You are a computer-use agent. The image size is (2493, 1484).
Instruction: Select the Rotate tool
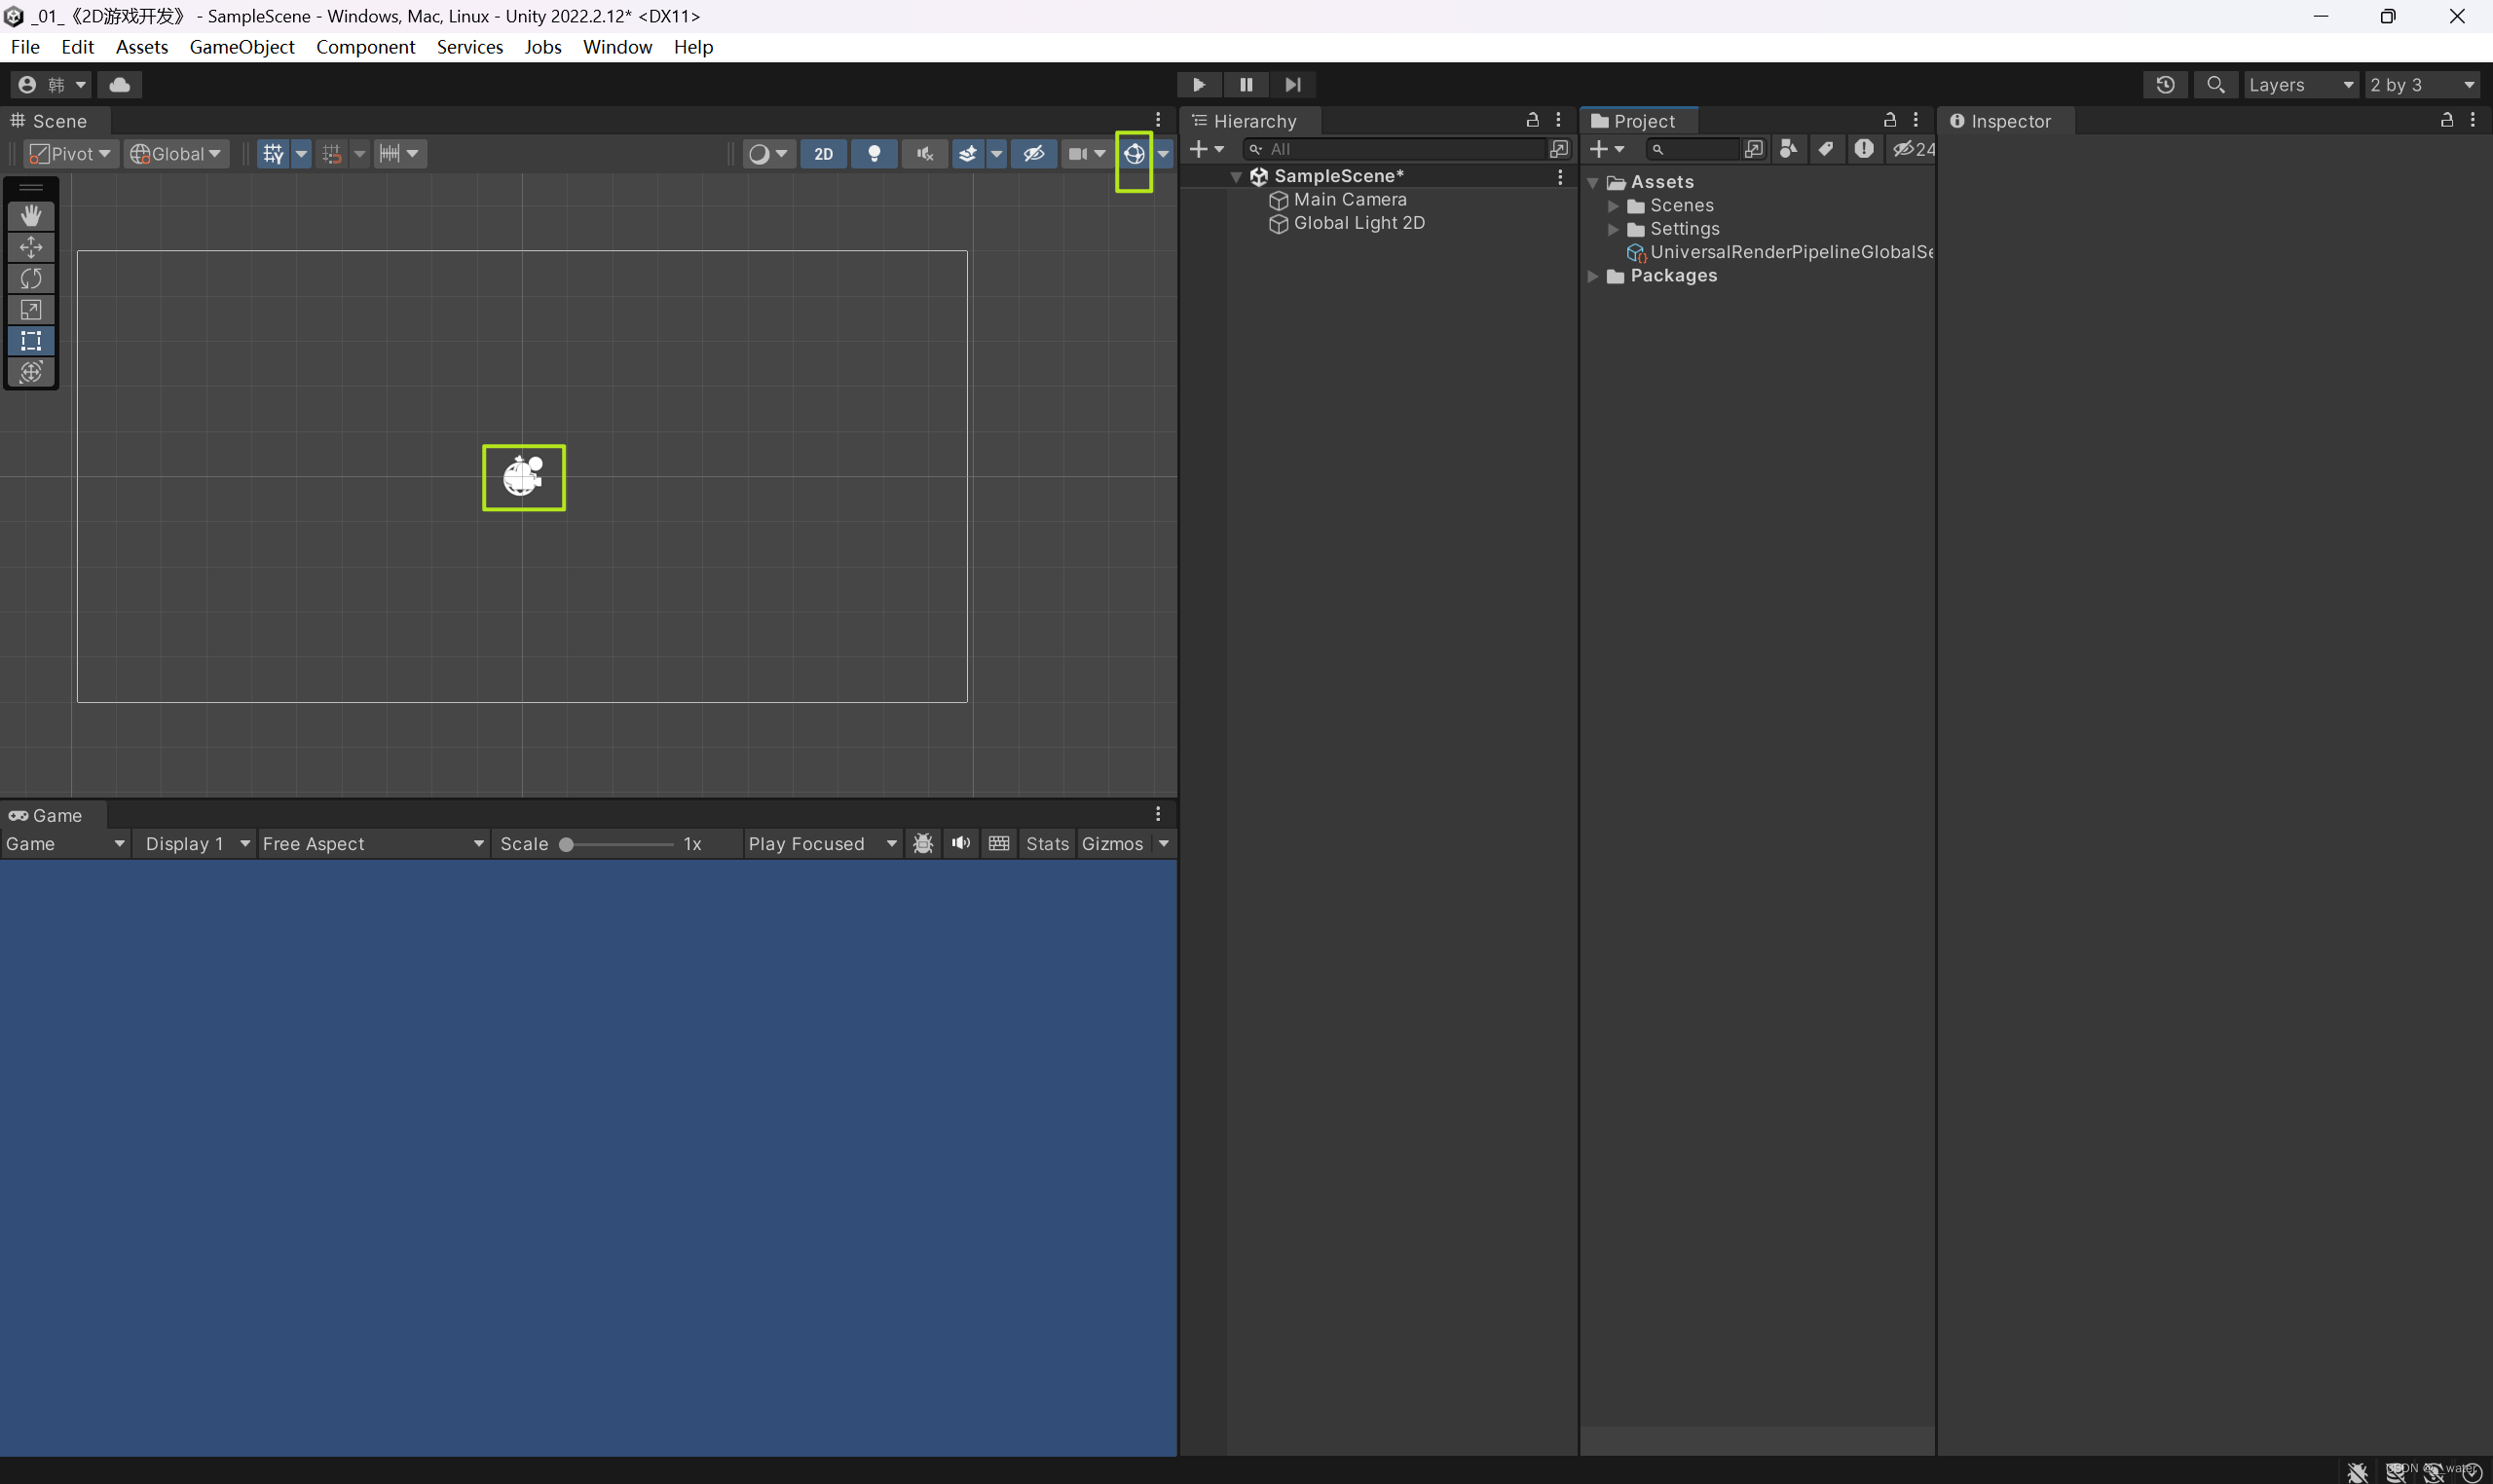click(31, 278)
